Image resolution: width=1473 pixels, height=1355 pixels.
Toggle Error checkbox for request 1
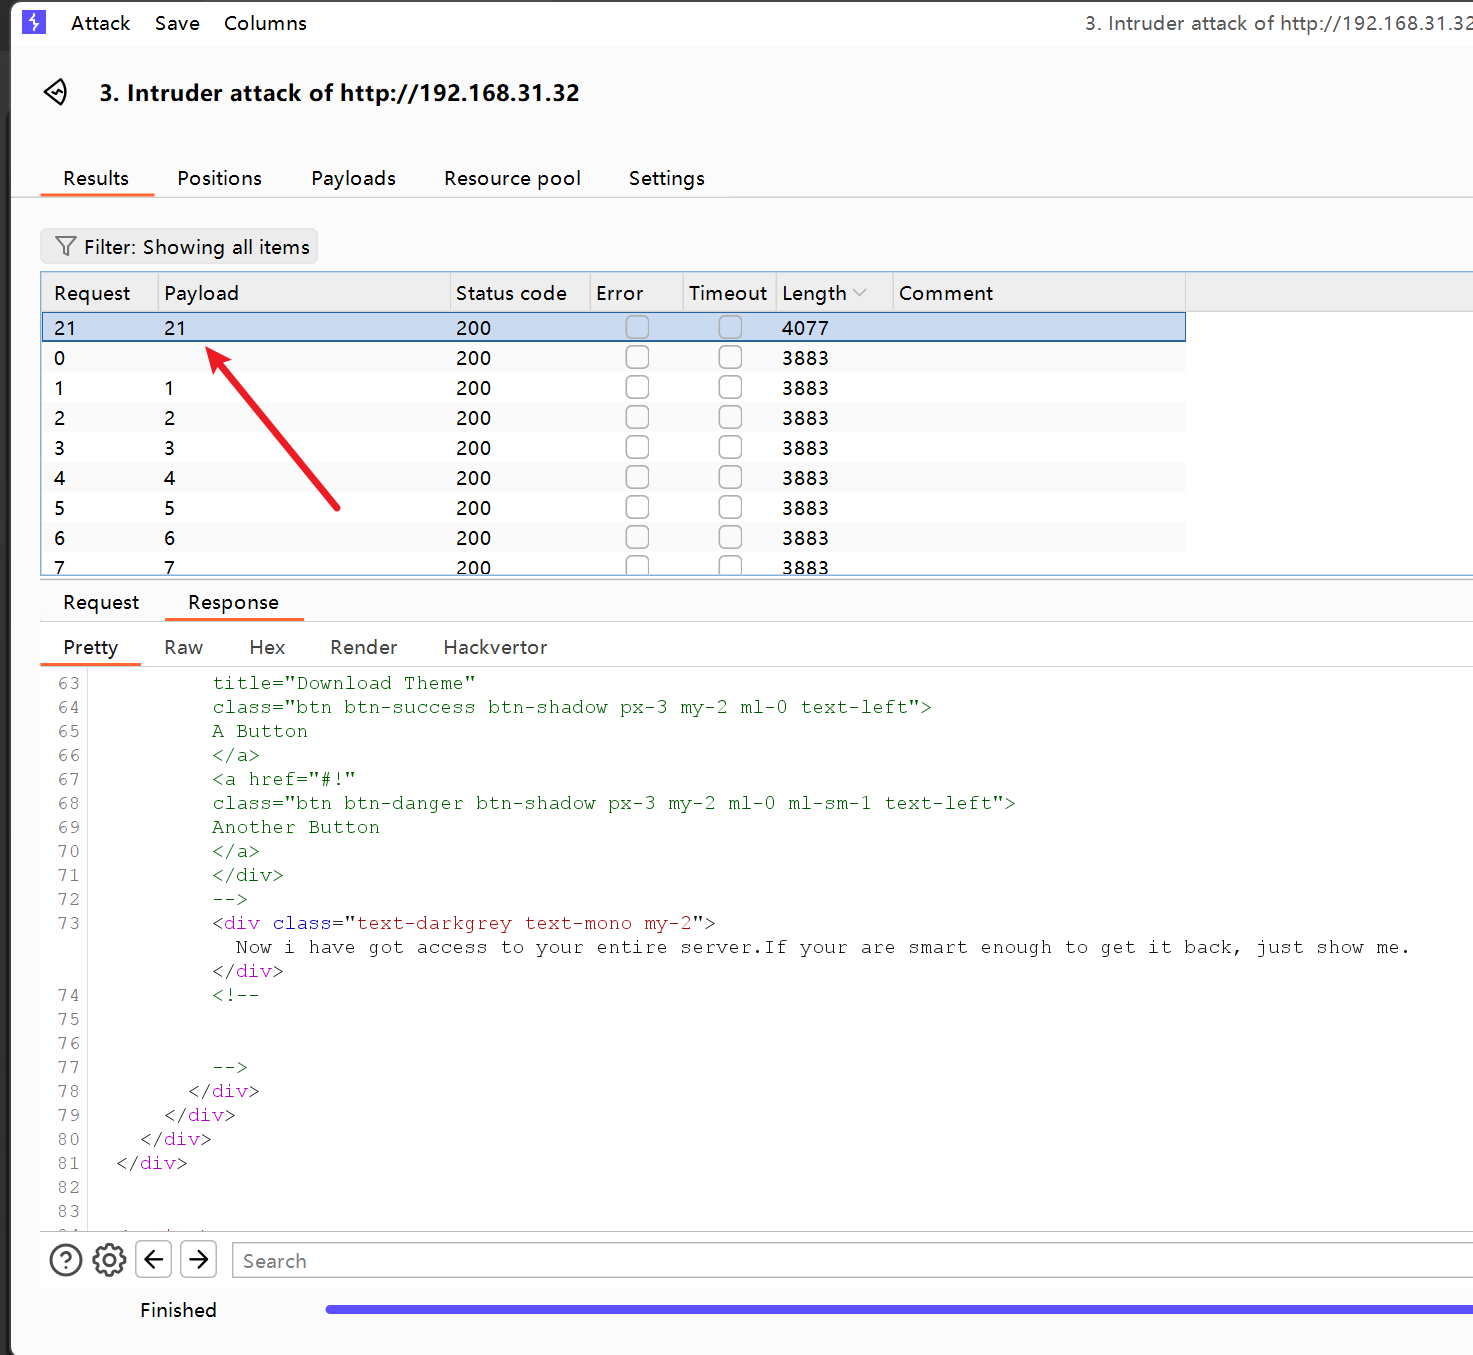(x=637, y=387)
